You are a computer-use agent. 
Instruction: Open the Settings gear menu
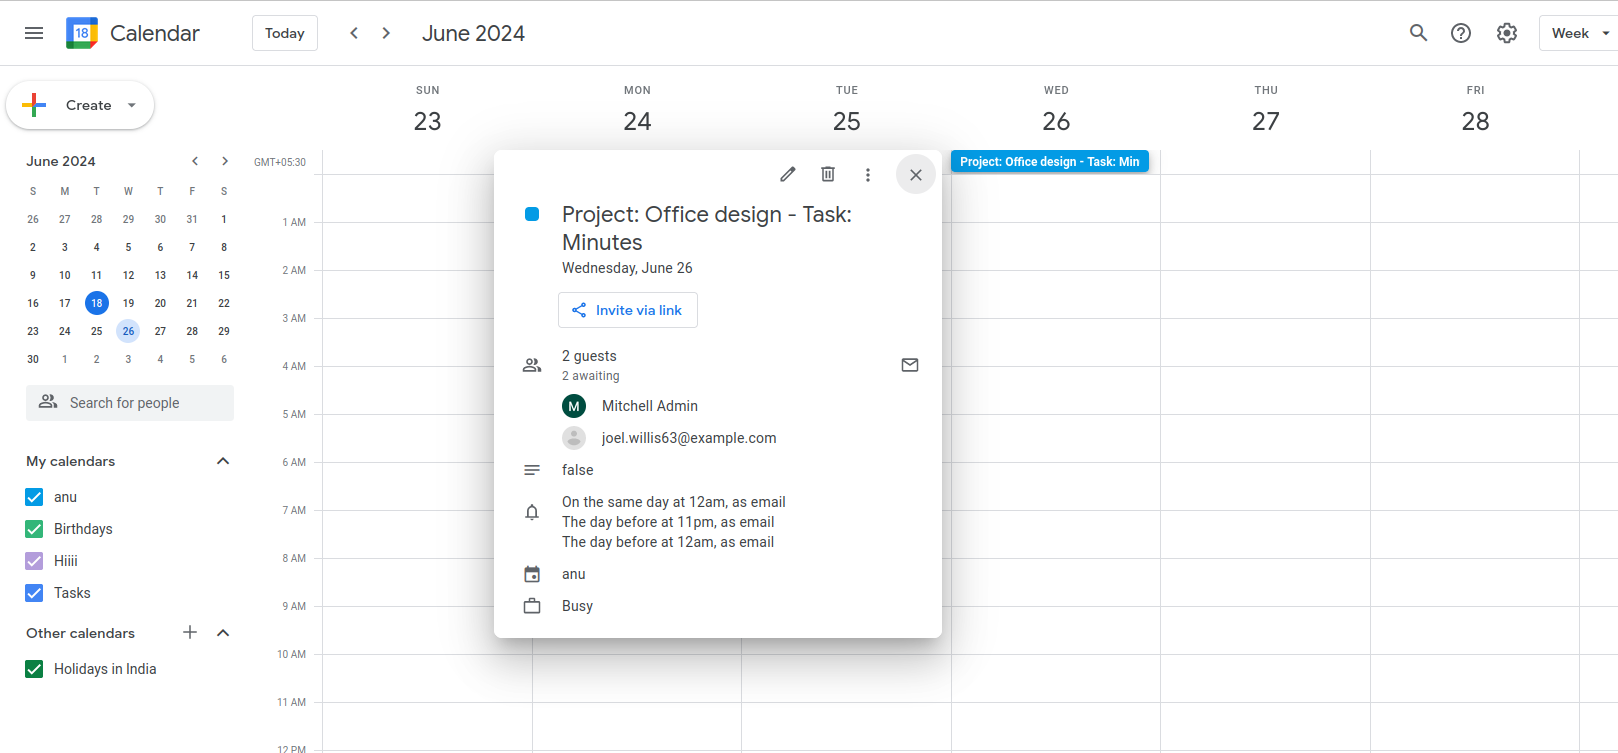(1507, 33)
